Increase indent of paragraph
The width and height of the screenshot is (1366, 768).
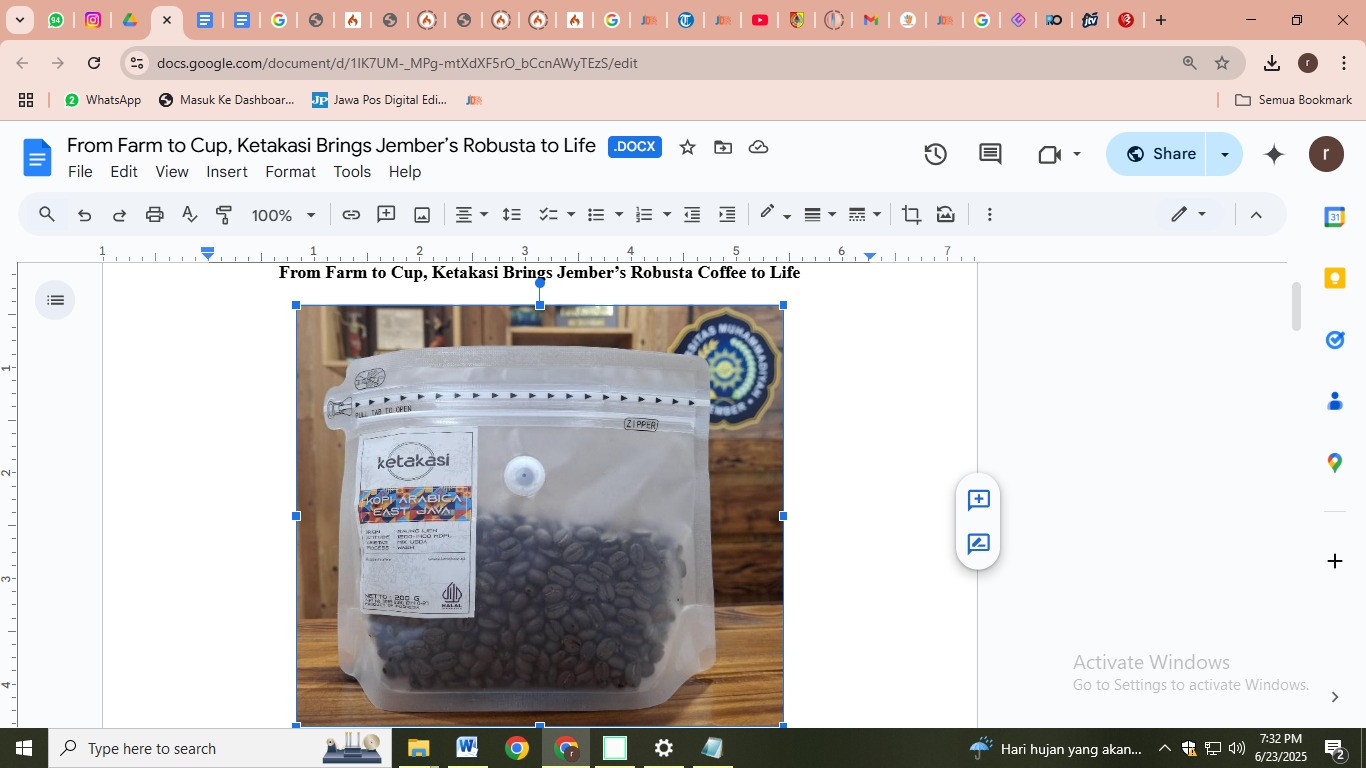pos(728,214)
